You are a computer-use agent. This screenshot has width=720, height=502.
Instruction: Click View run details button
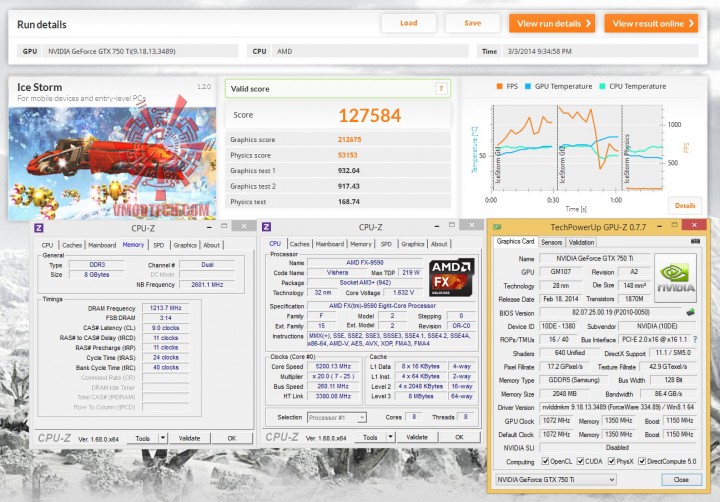point(552,23)
